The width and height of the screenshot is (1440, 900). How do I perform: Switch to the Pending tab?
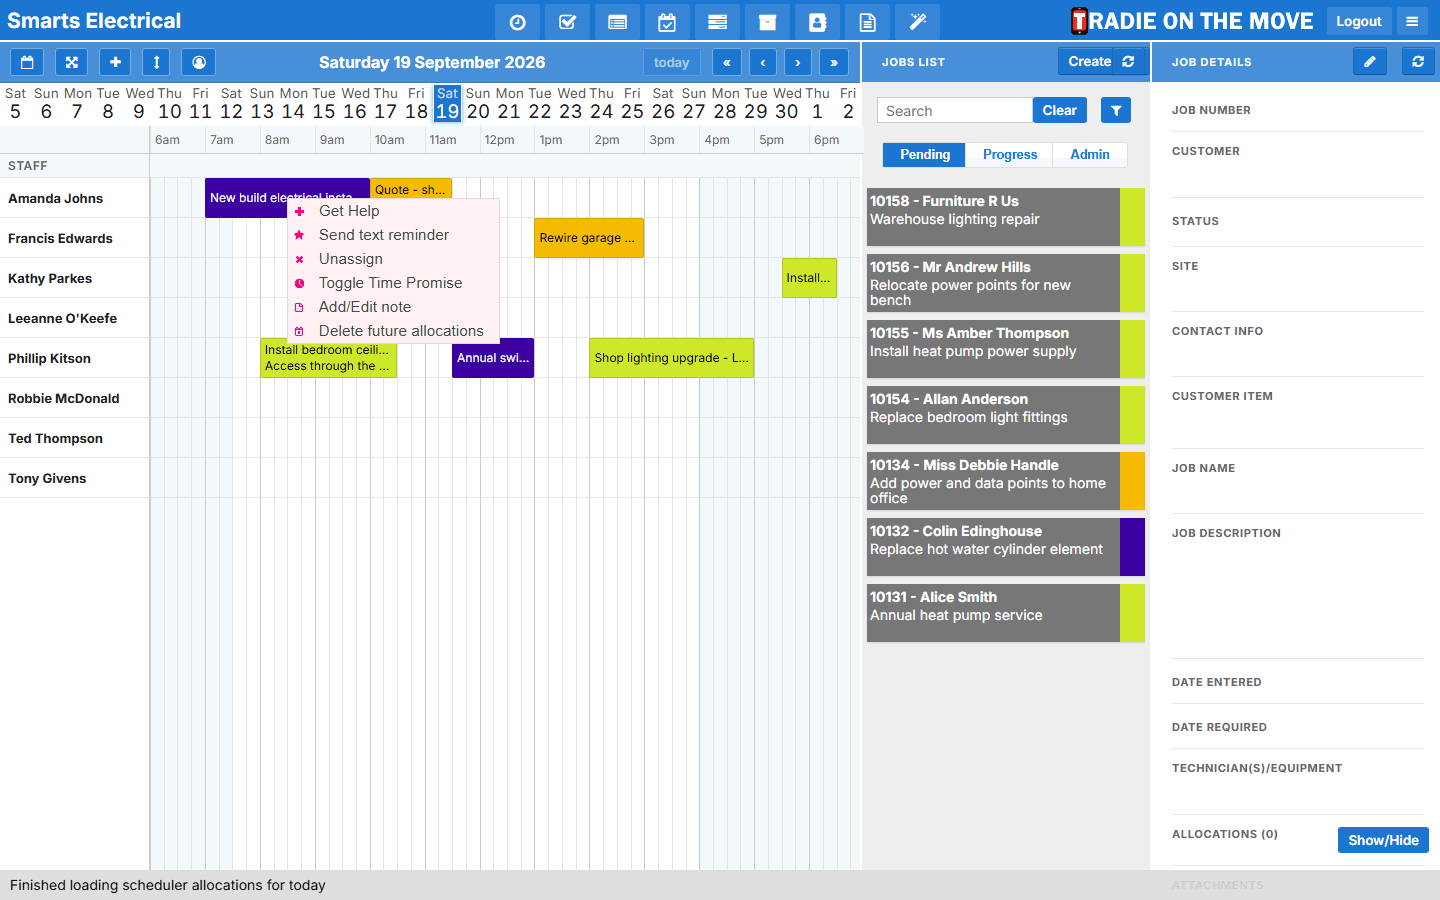pyautogui.click(x=924, y=154)
